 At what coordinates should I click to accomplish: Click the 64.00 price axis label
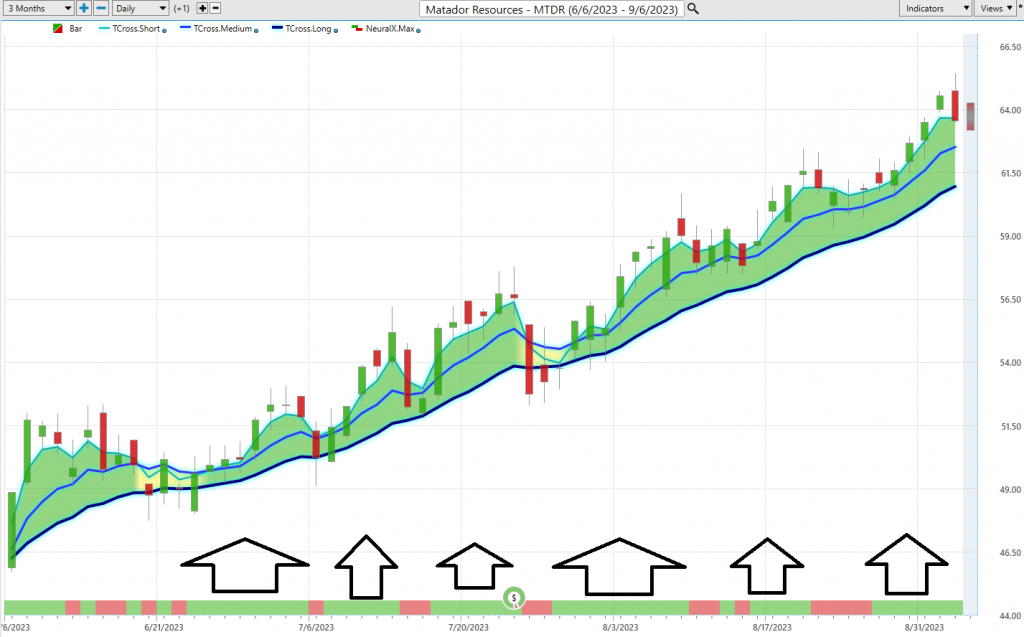(1010, 110)
